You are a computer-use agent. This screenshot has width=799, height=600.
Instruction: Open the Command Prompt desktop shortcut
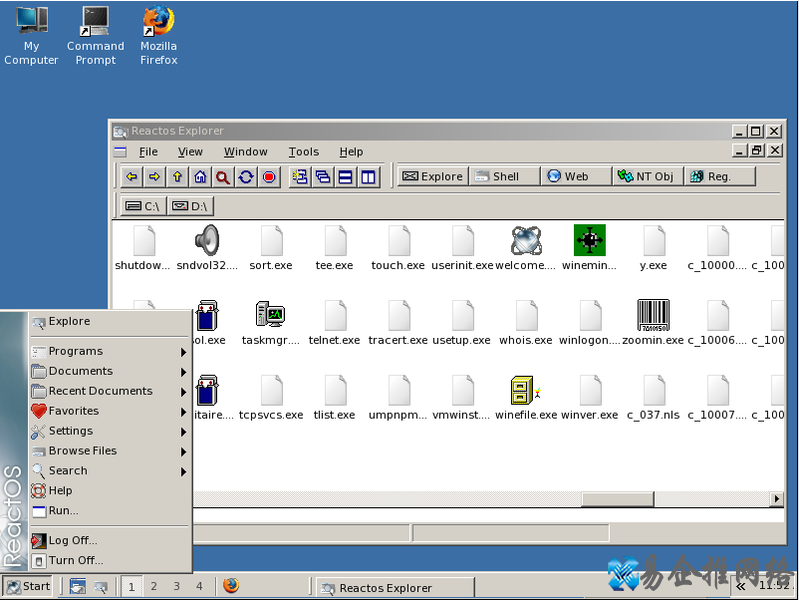[95, 35]
